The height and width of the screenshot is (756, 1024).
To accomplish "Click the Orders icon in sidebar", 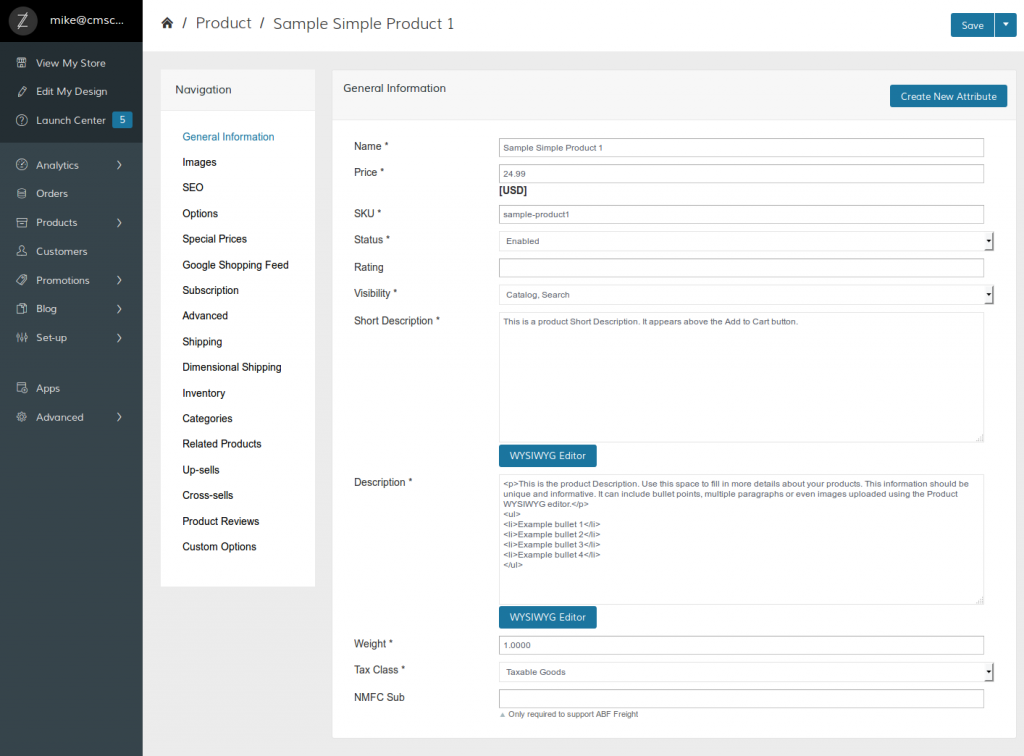I will (x=22, y=193).
